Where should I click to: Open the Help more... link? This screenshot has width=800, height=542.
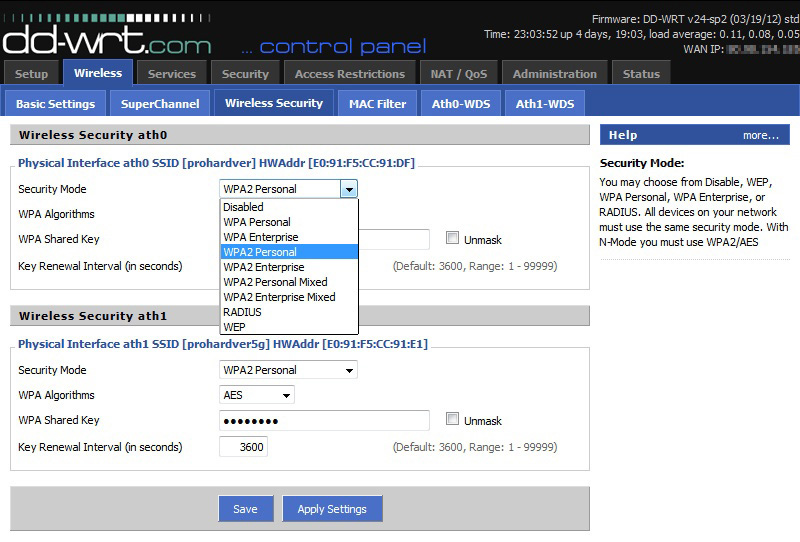tap(761, 135)
